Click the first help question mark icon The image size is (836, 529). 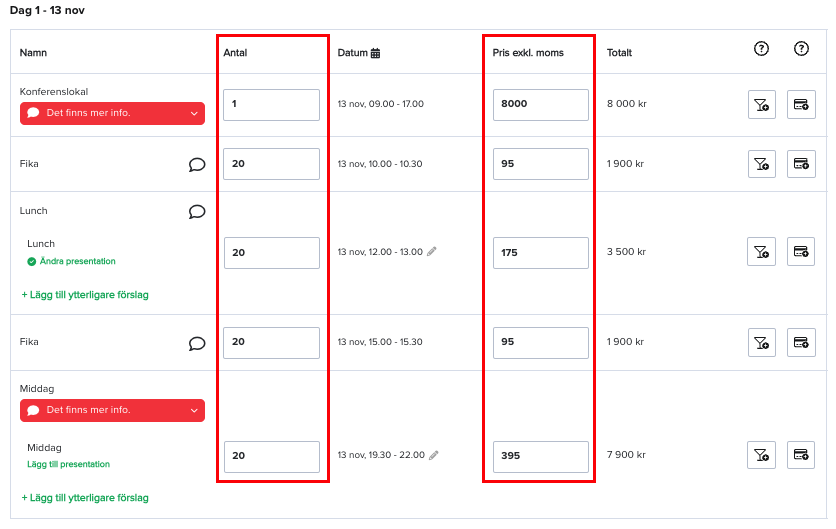(x=761, y=49)
